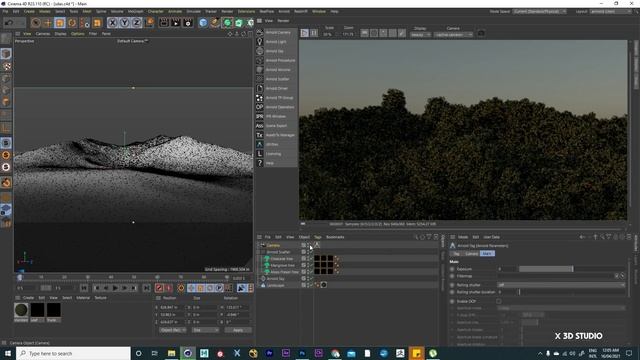640x360 pixels.
Task: Open the Rolling shutter dropdown
Action: click(561, 285)
